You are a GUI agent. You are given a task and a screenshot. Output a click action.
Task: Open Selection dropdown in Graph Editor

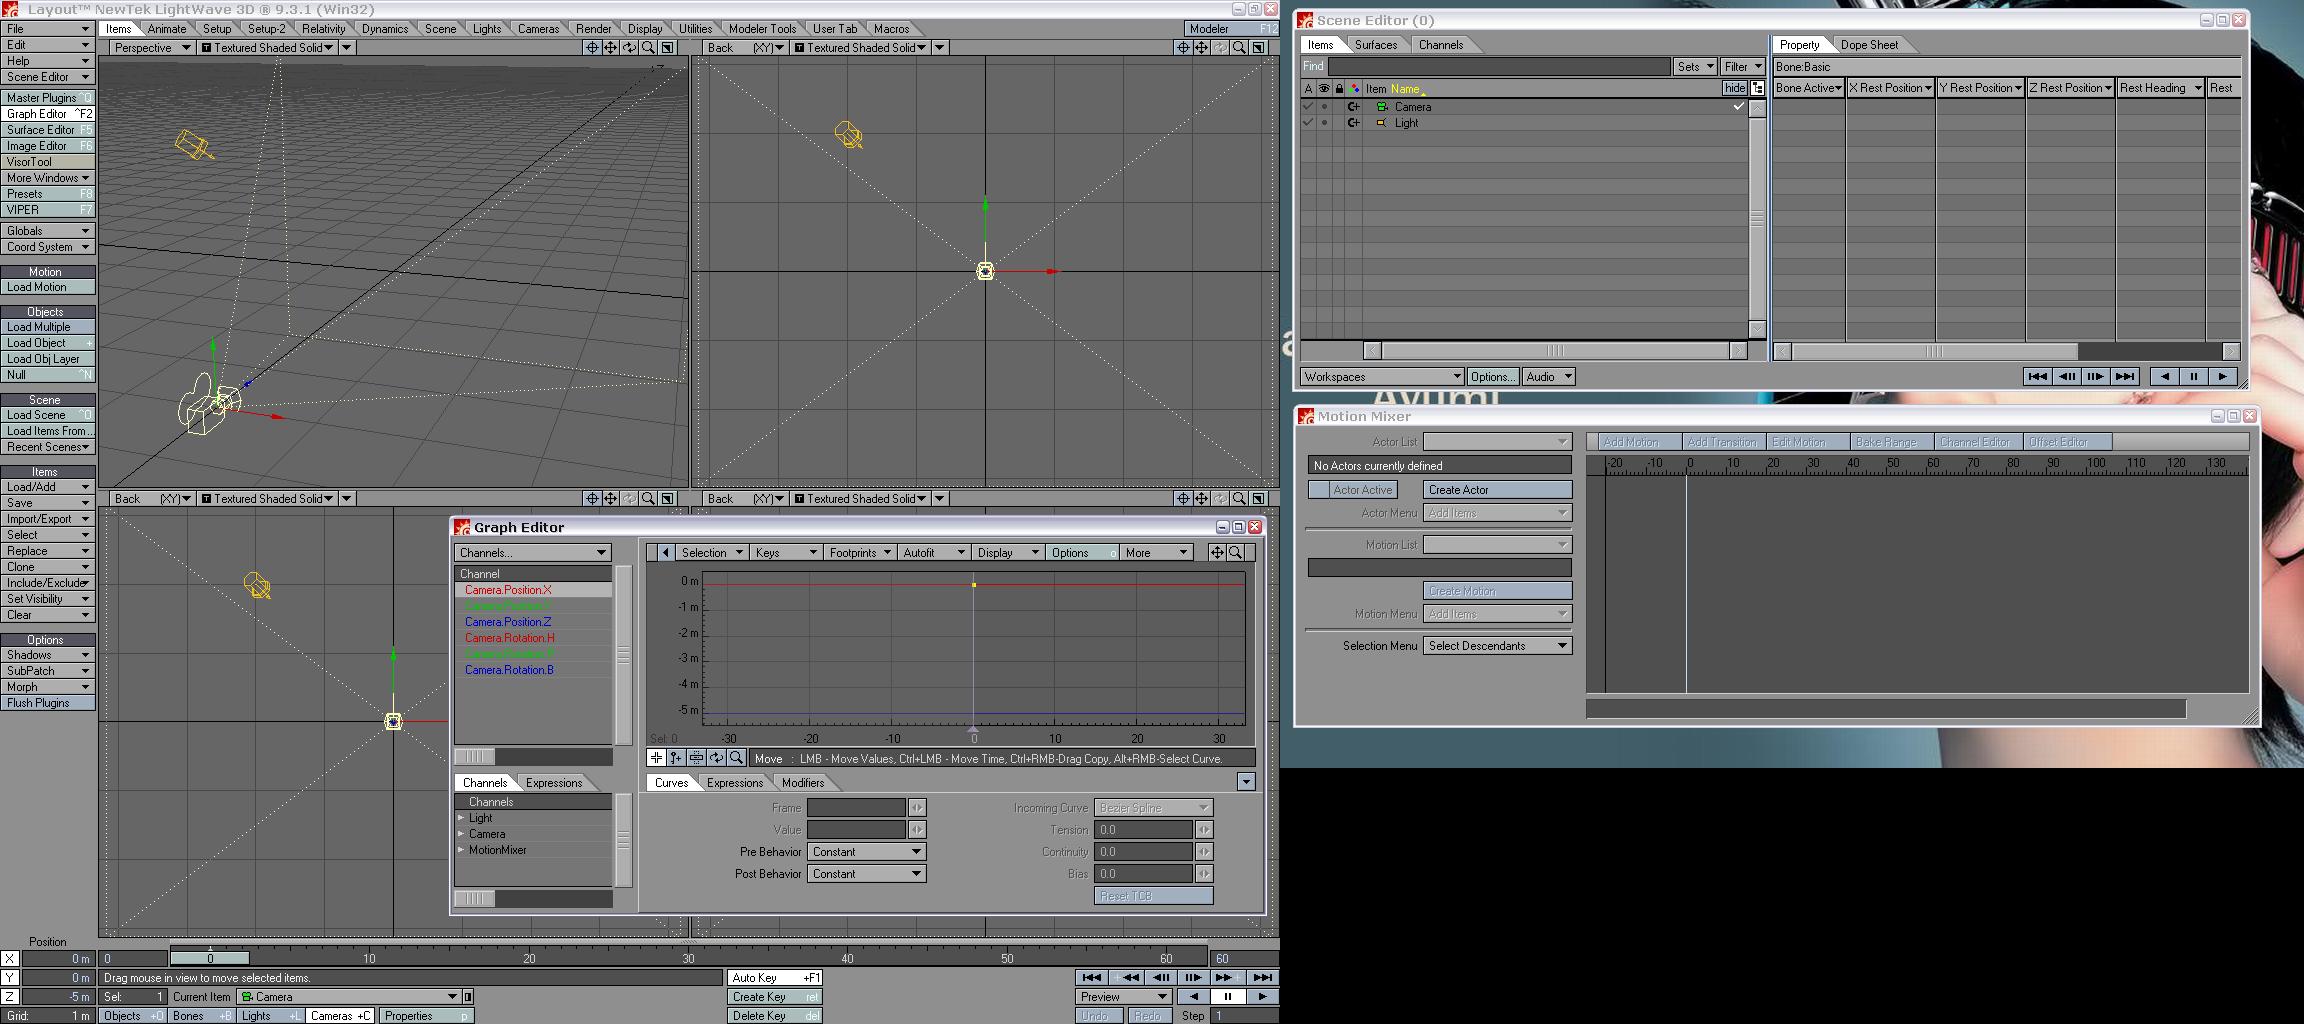(x=711, y=552)
